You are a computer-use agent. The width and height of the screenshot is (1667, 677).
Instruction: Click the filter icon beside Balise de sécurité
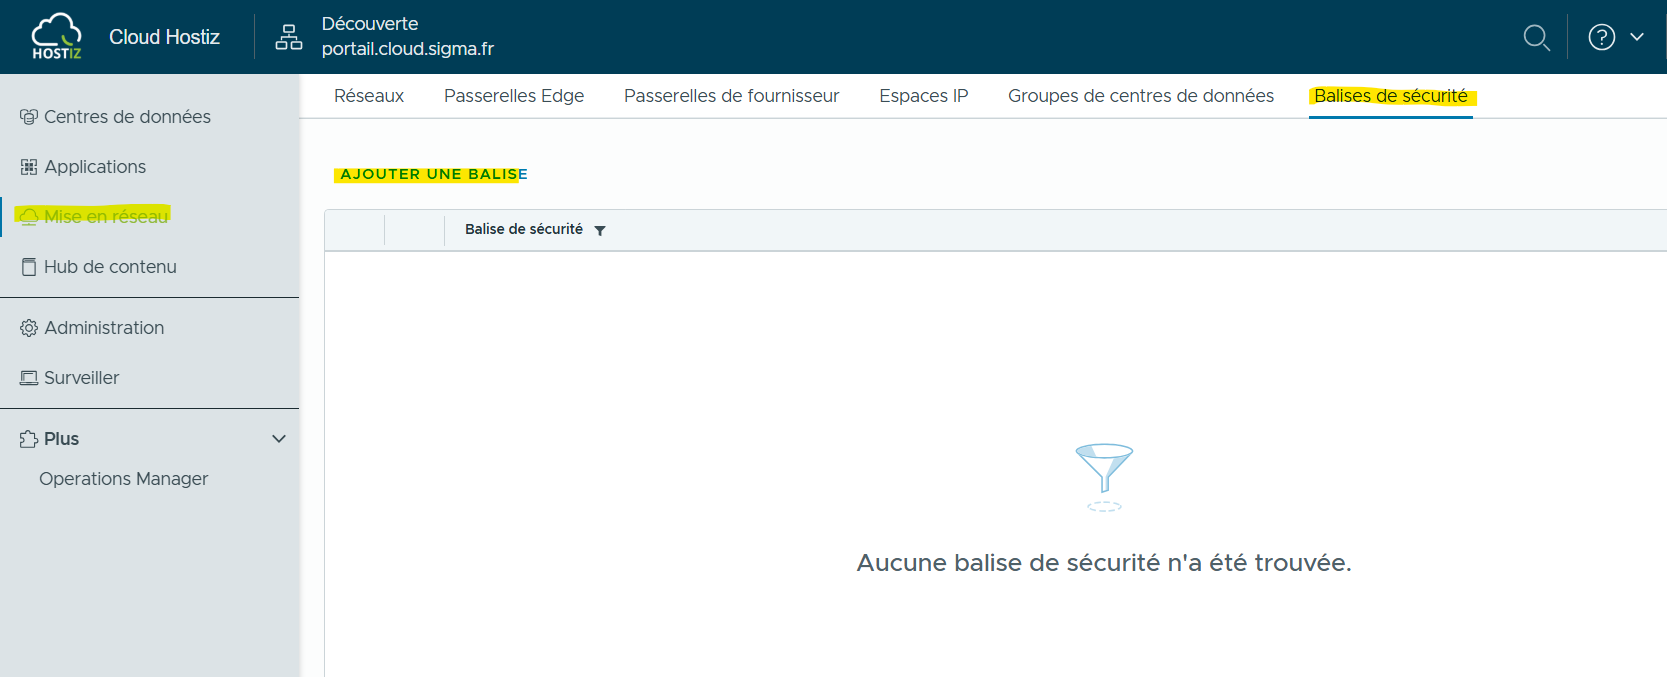[600, 231]
